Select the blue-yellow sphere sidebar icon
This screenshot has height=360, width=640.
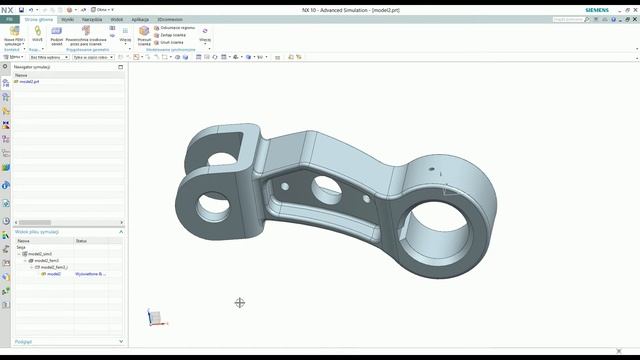coord(6,277)
